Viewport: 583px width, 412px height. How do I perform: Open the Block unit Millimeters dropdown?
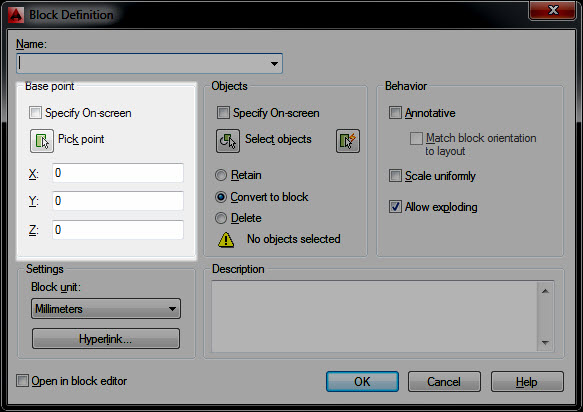(106, 309)
